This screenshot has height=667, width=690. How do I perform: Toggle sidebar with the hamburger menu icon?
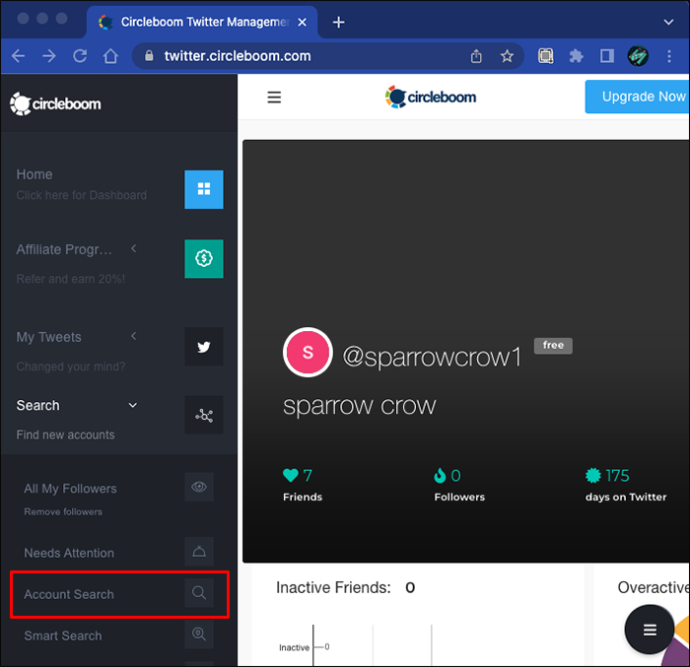(274, 97)
